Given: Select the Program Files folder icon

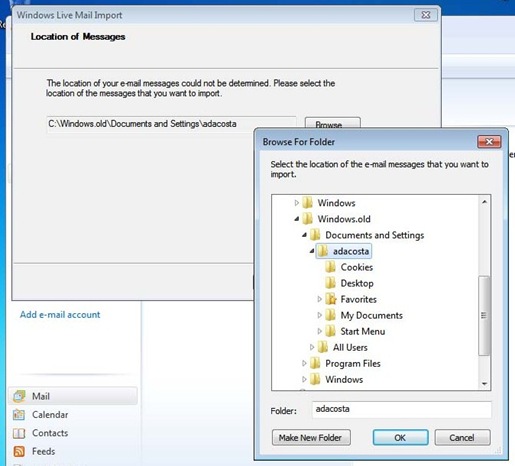Looking at the screenshot, I should 315,363.
